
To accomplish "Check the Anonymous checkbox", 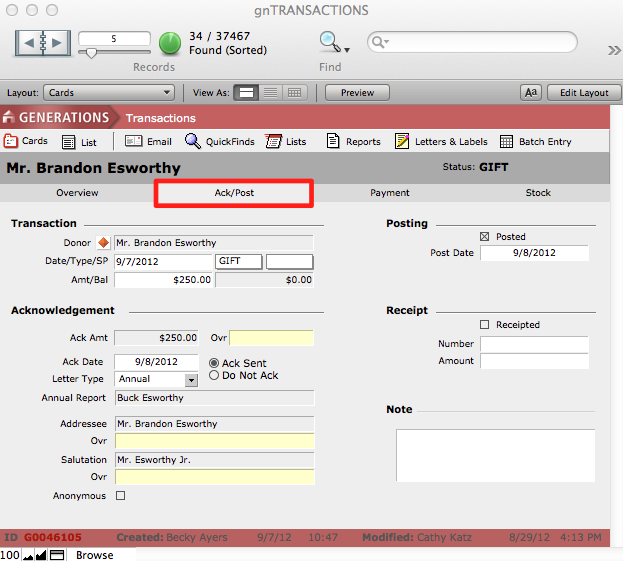I will 121,495.
